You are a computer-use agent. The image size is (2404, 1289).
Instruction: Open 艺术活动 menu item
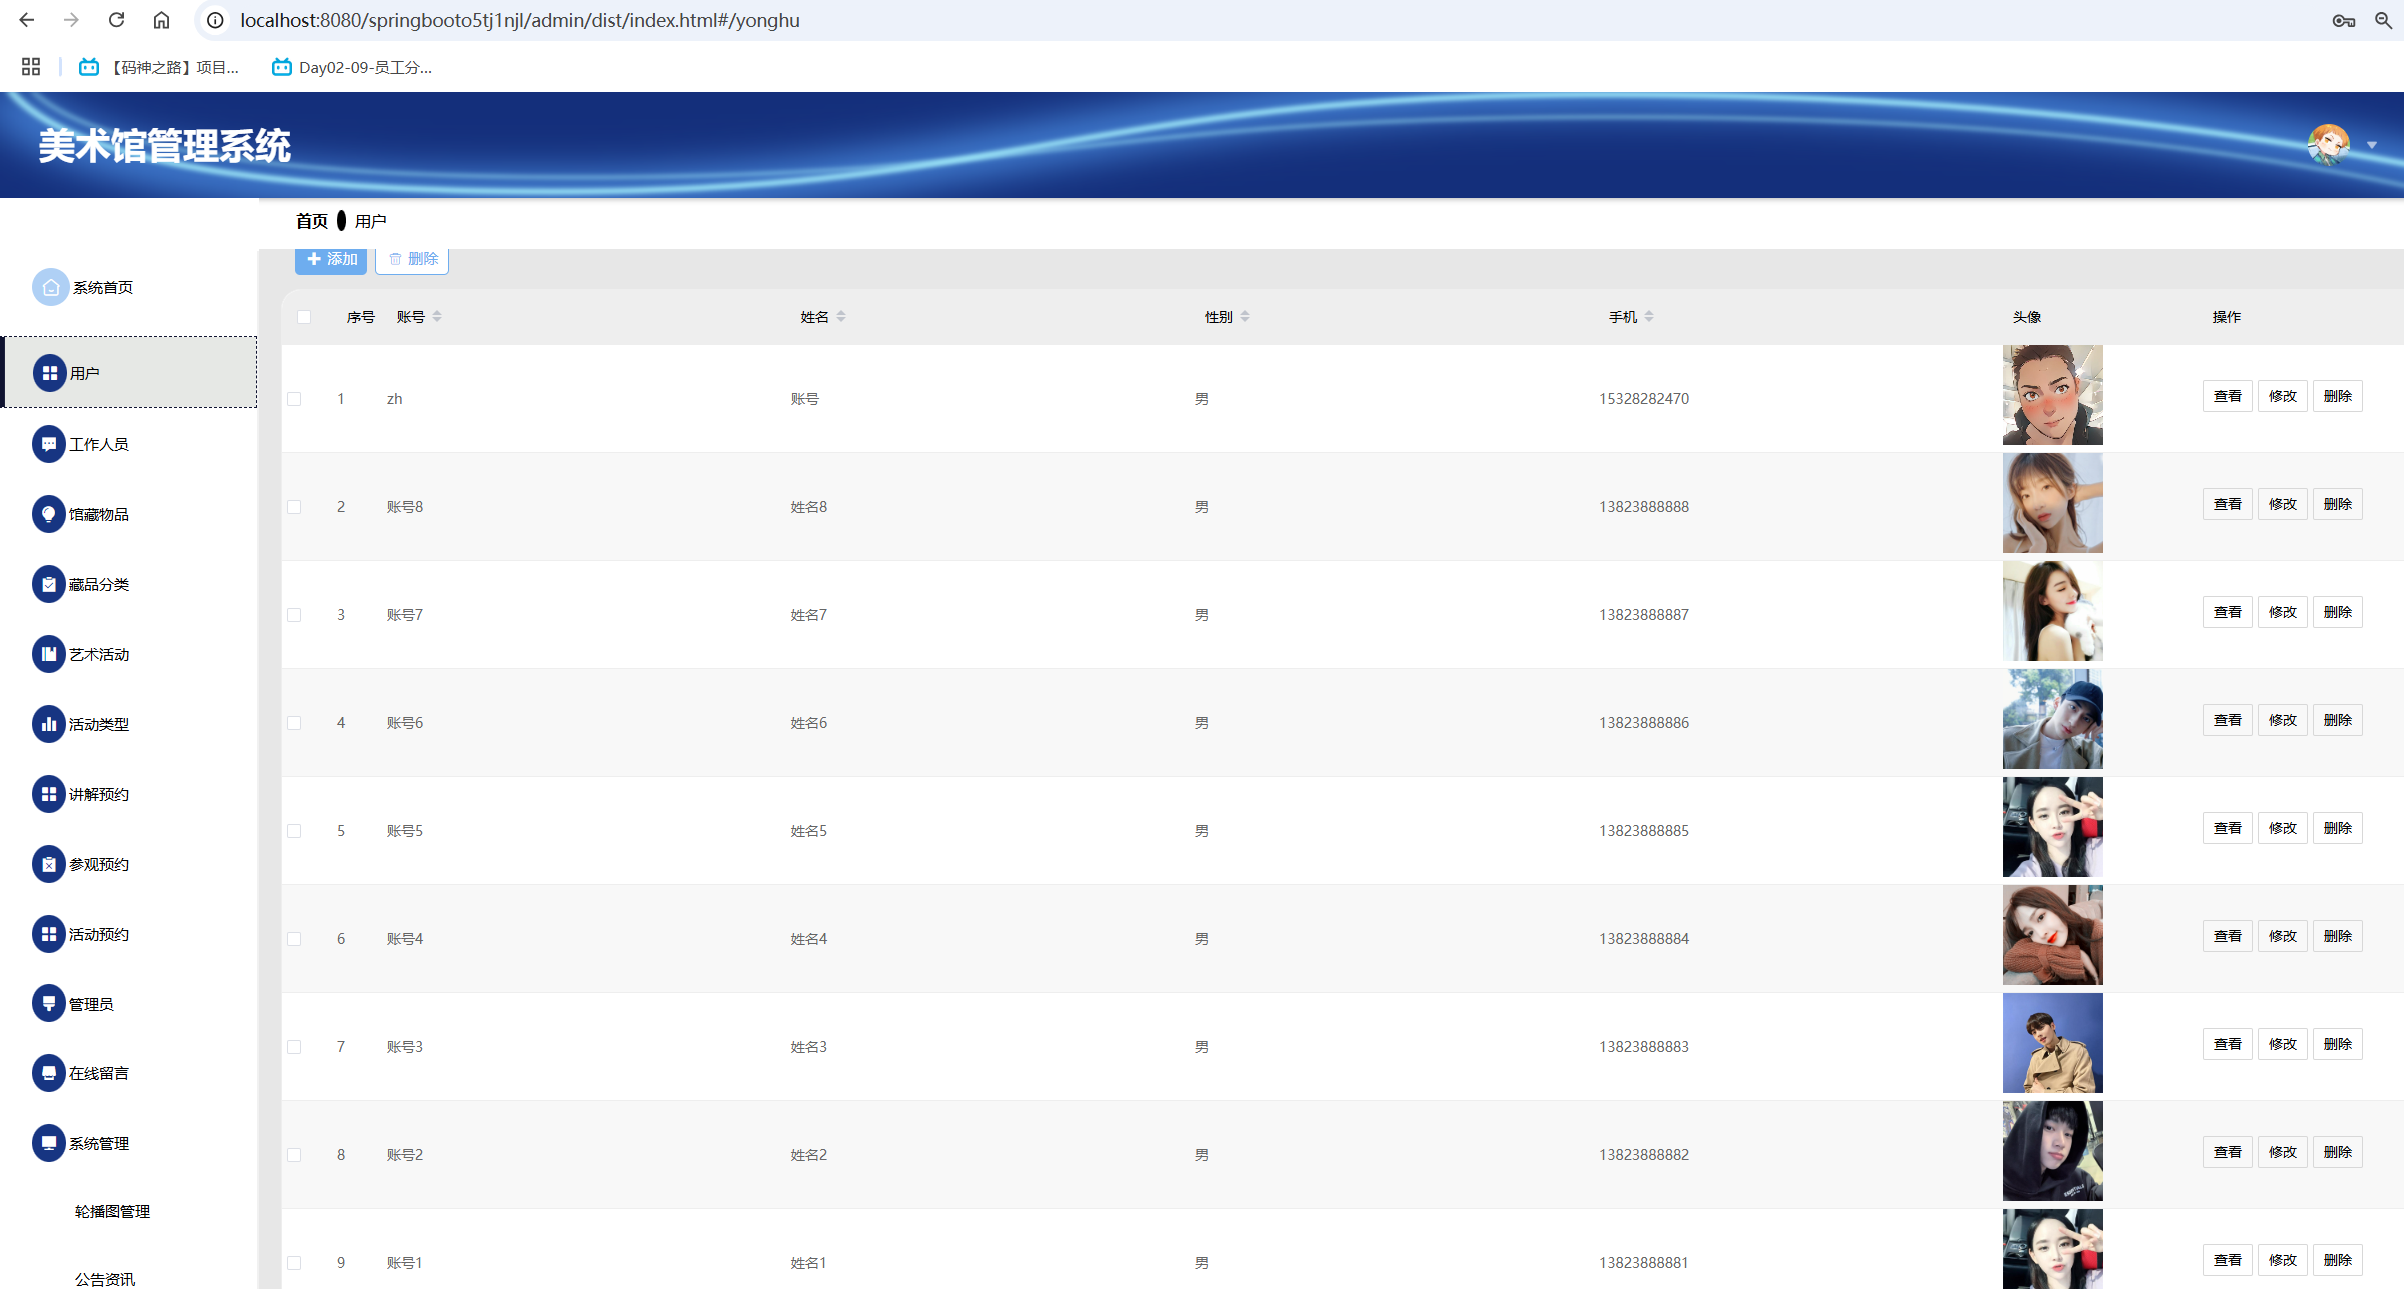tap(98, 654)
